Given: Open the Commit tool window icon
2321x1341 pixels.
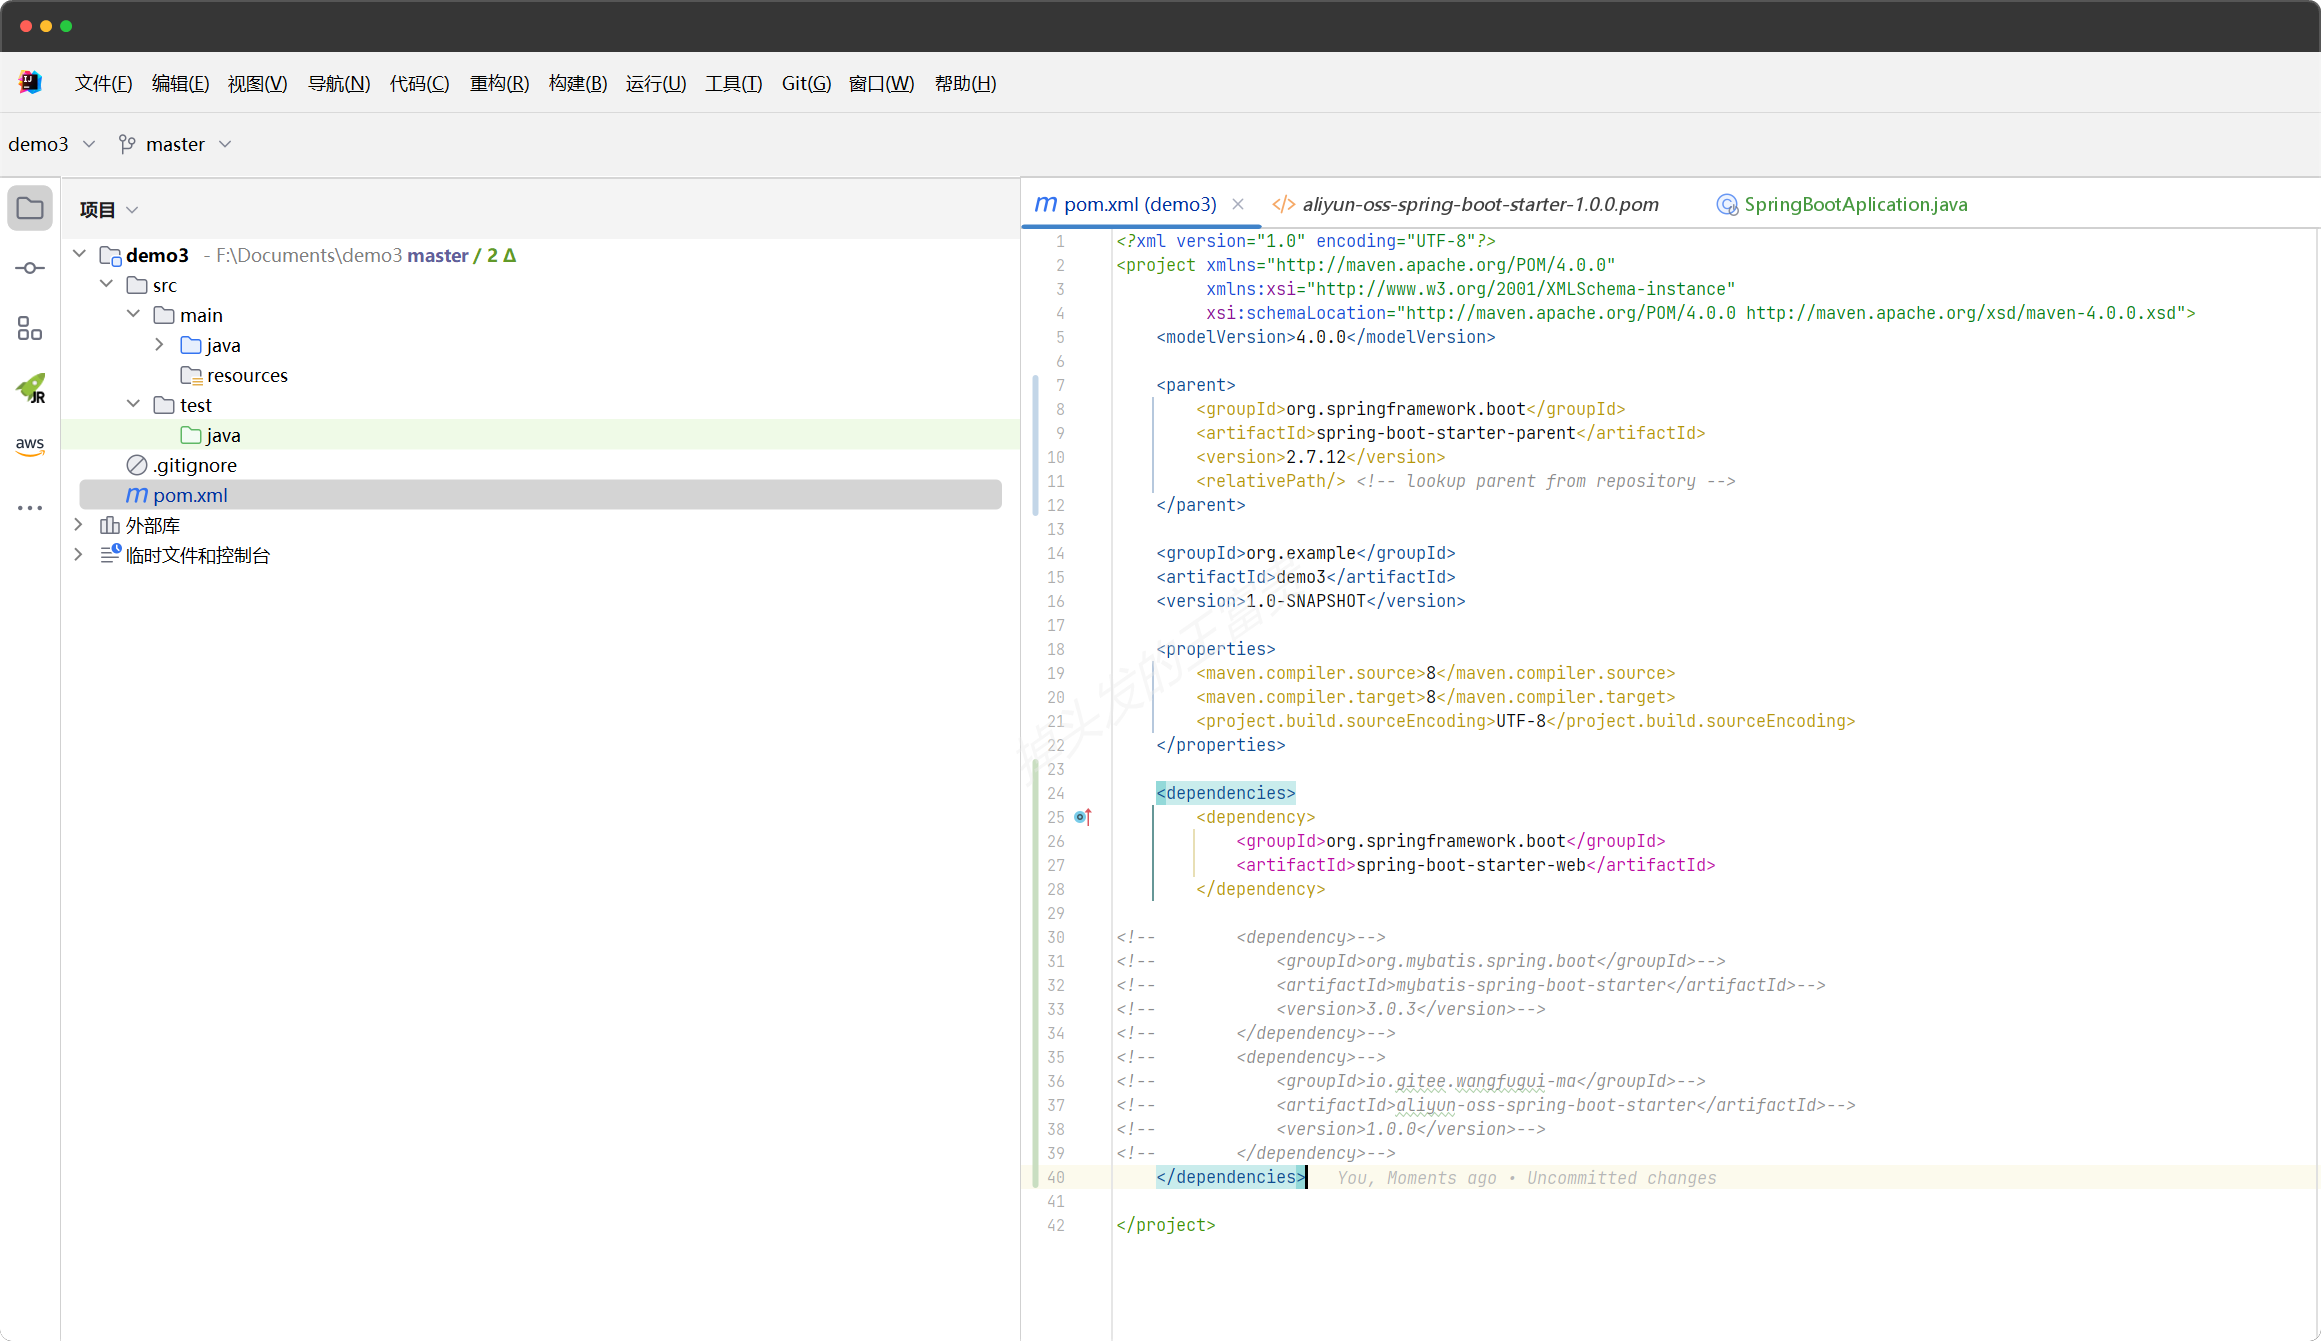Looking at the screenshot, I should pos(30,268).
